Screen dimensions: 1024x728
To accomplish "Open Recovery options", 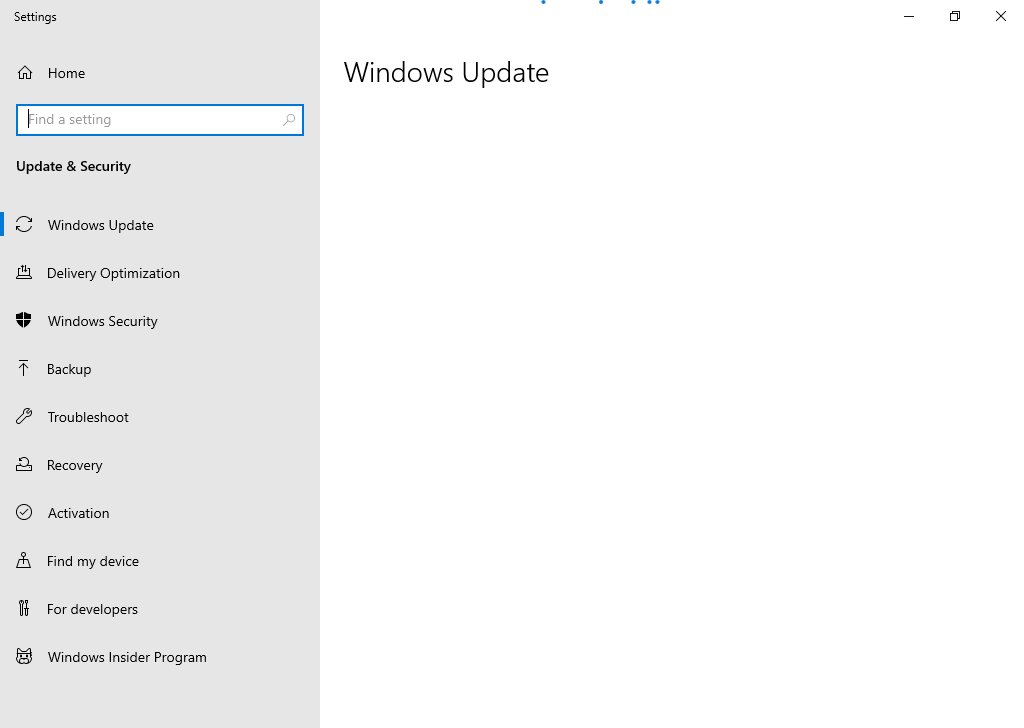I will click(x=160, y=465).
